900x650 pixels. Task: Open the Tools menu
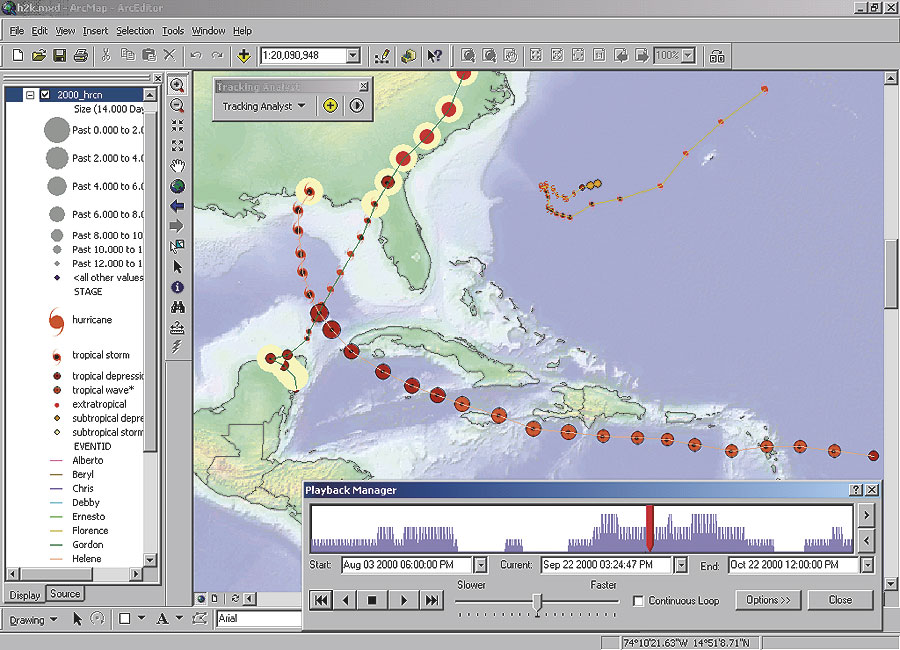point(173,31)
